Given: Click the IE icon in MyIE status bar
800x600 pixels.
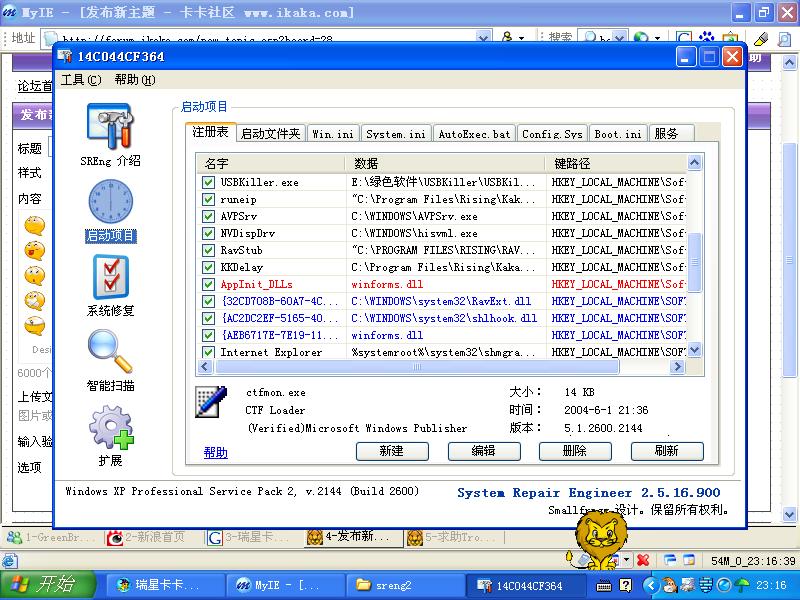Looking at the screenshot, I should [x=9, y=561].
